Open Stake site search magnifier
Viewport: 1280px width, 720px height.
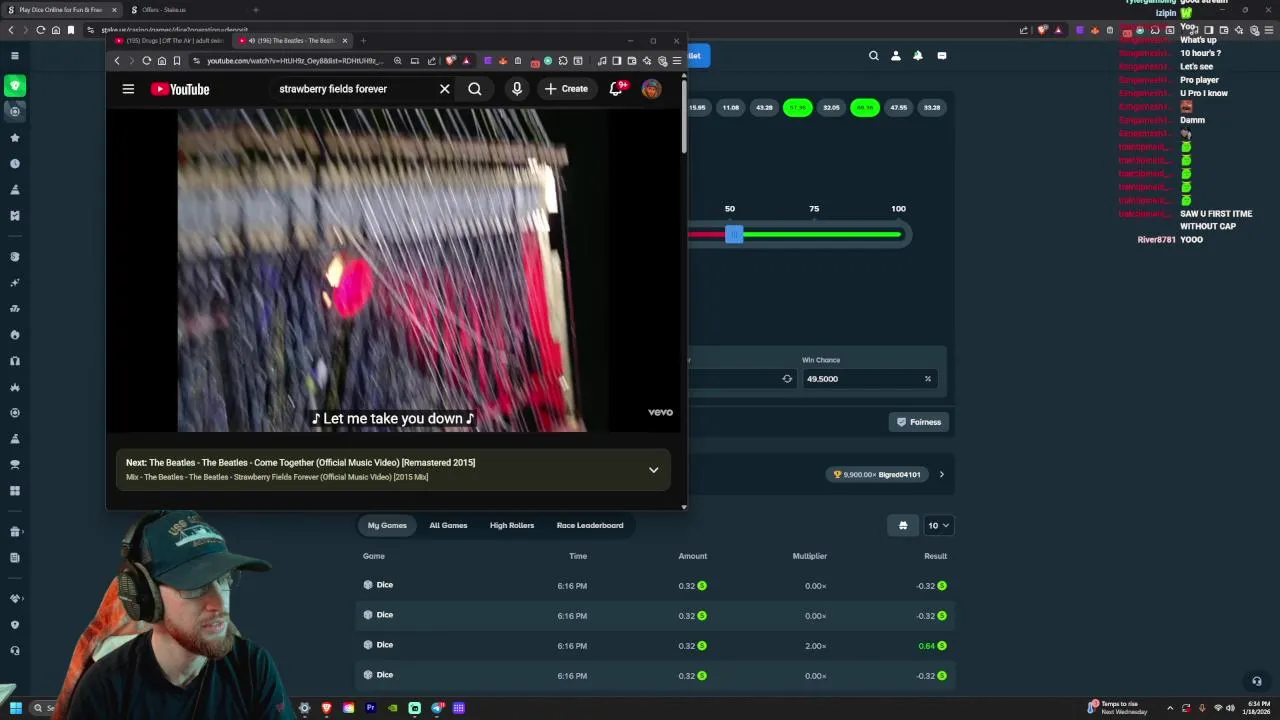[874, 56]
